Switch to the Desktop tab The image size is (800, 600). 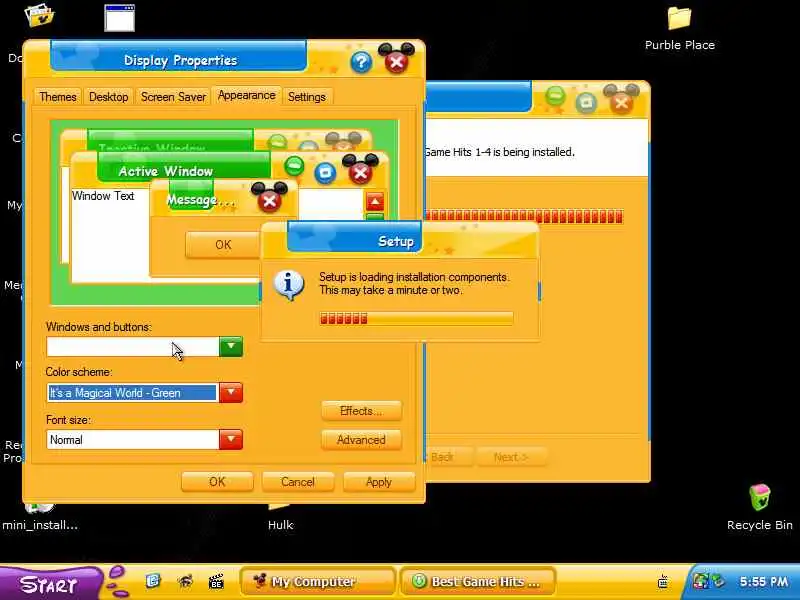tap(108, 97)
